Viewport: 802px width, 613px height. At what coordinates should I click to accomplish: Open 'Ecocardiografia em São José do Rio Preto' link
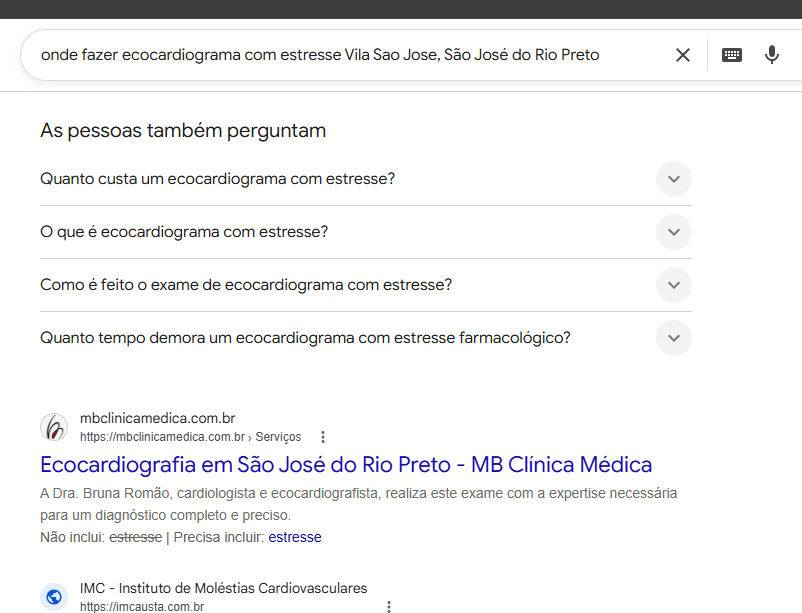coord(346,465)
